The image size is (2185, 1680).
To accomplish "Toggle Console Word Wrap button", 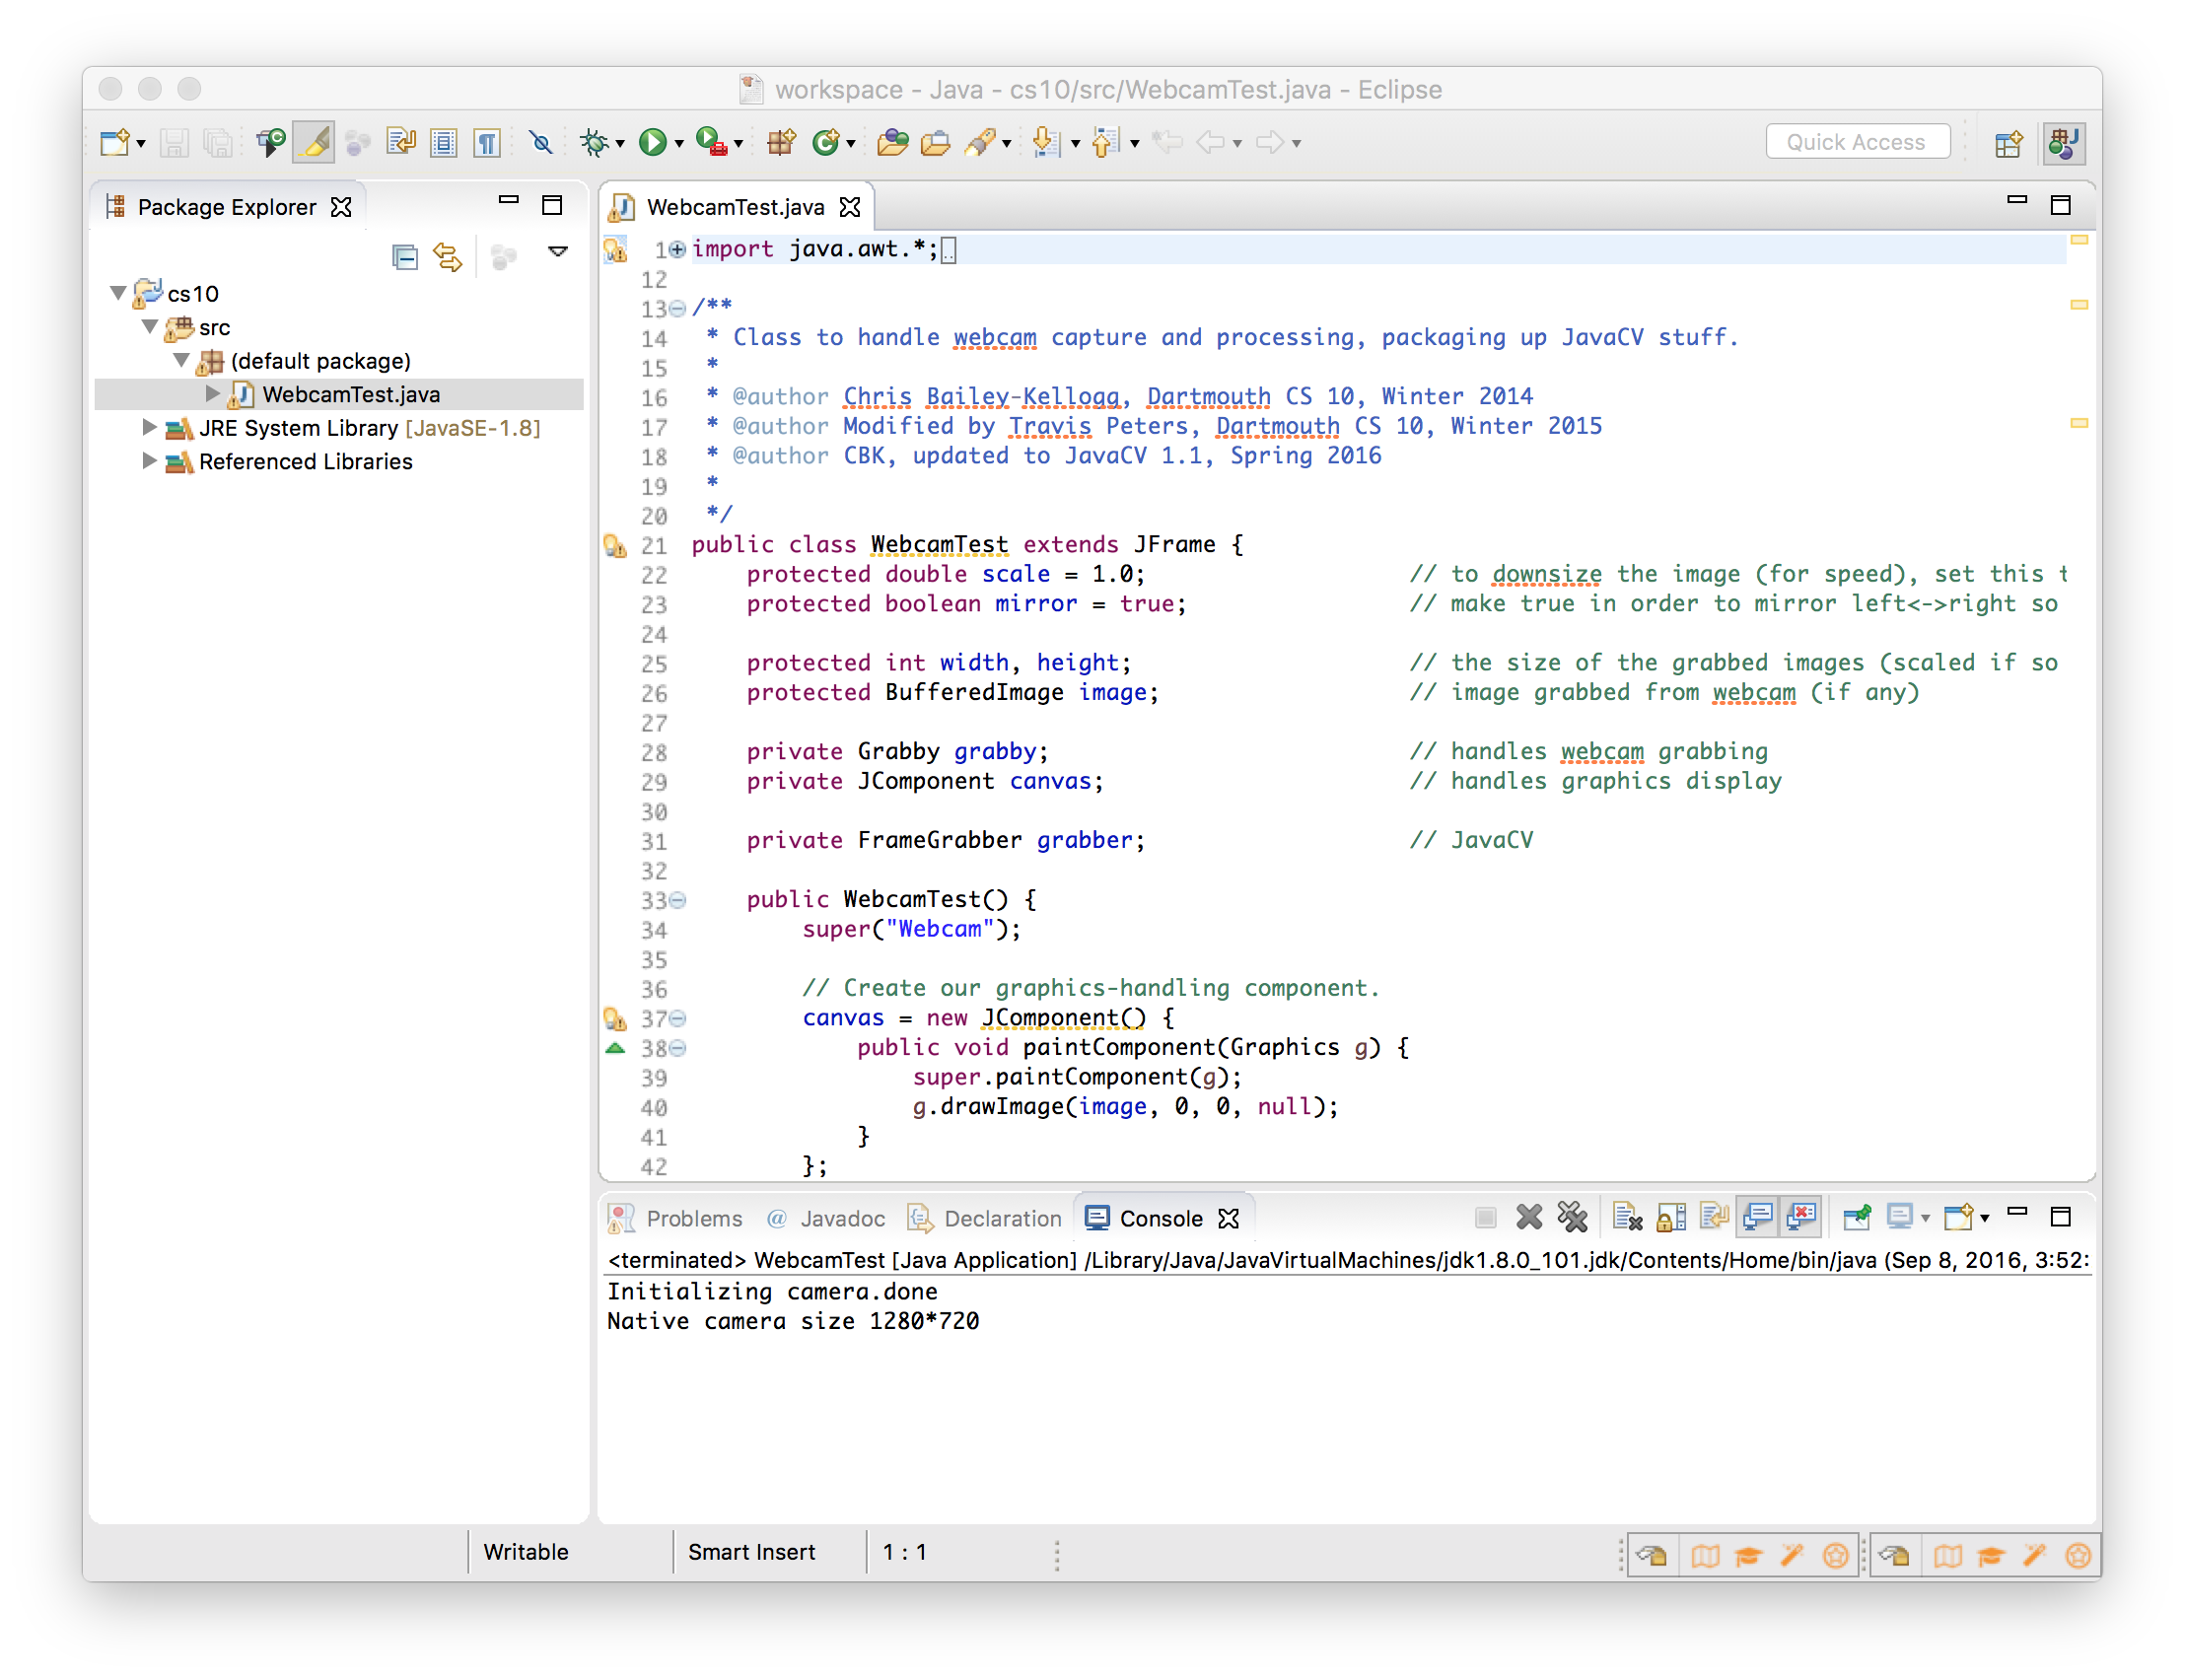I will pos(1715,1217).
